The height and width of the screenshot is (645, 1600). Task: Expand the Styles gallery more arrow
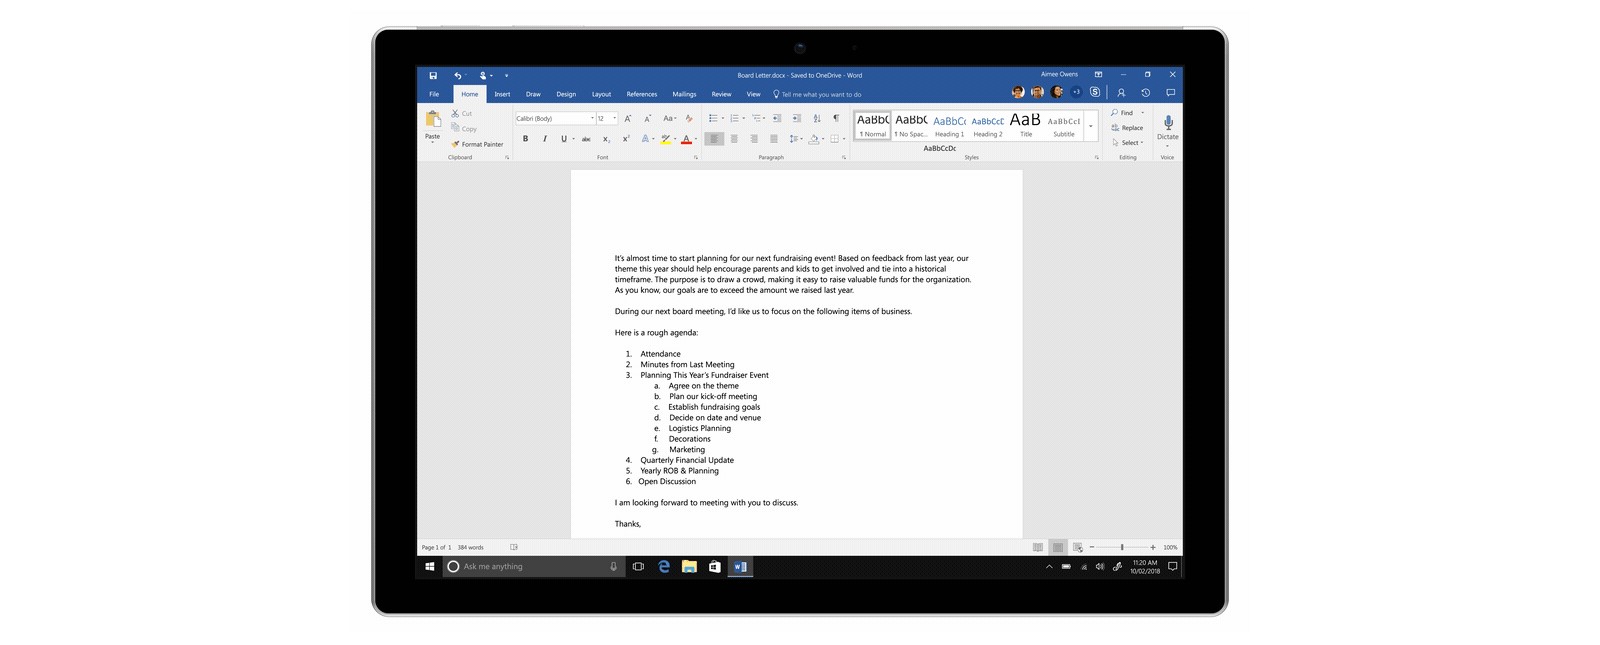(1090, 126)
